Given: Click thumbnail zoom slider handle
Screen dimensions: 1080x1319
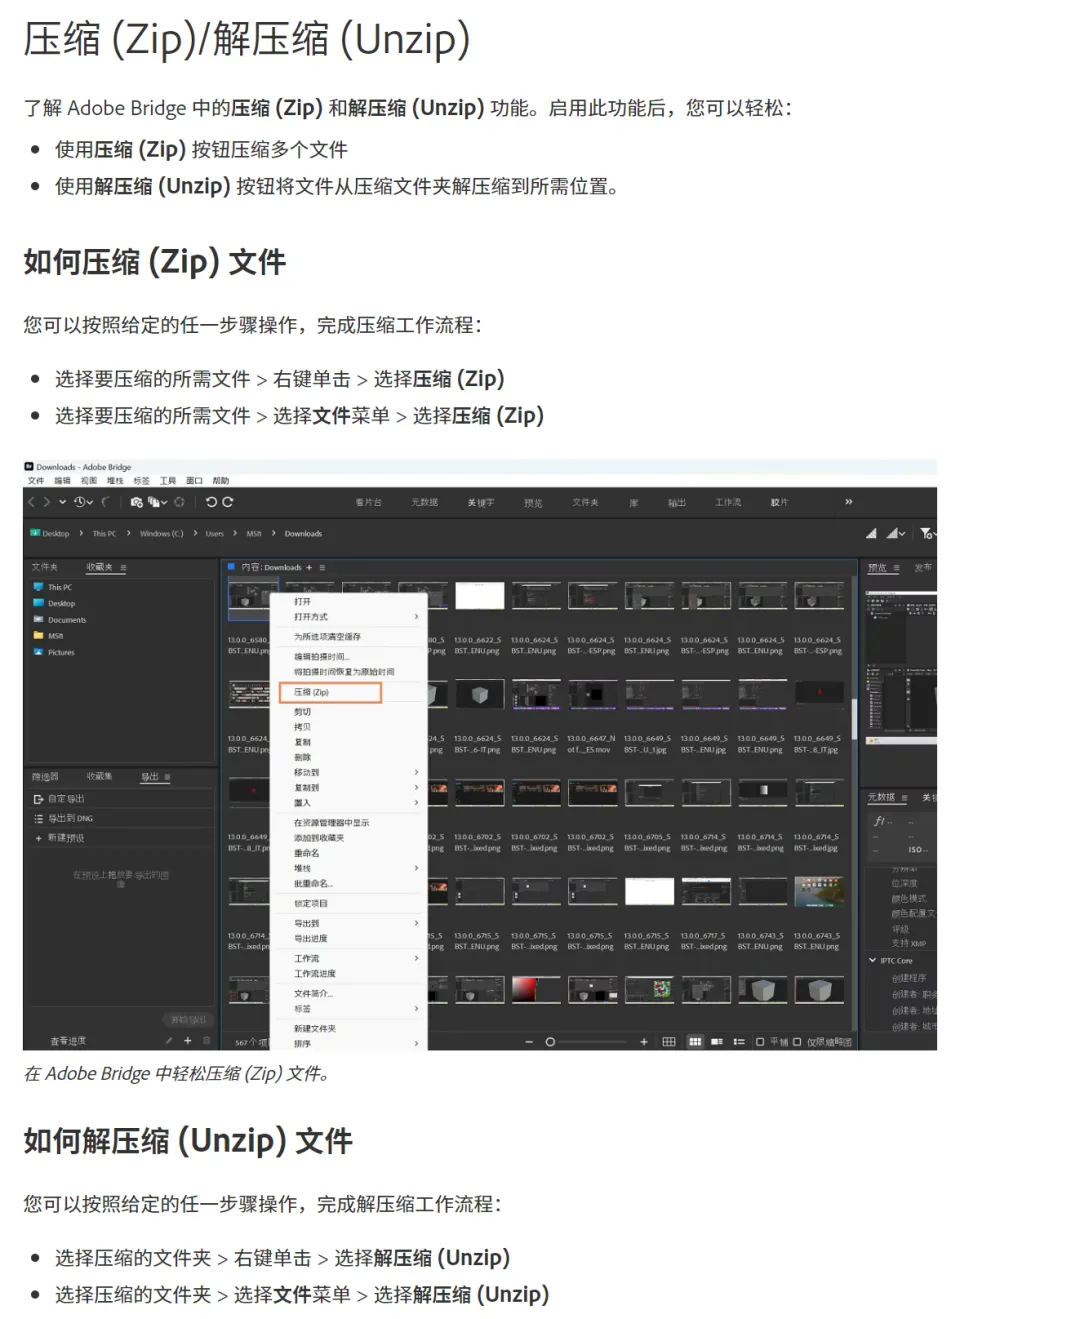Looking at the screenshot, I should tap(550, 1042).
